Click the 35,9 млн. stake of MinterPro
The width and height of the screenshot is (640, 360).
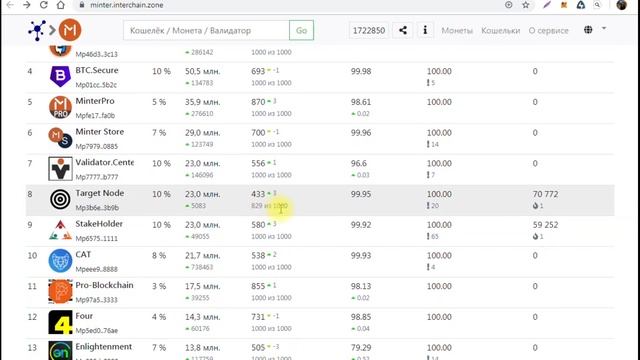(202, 102)
